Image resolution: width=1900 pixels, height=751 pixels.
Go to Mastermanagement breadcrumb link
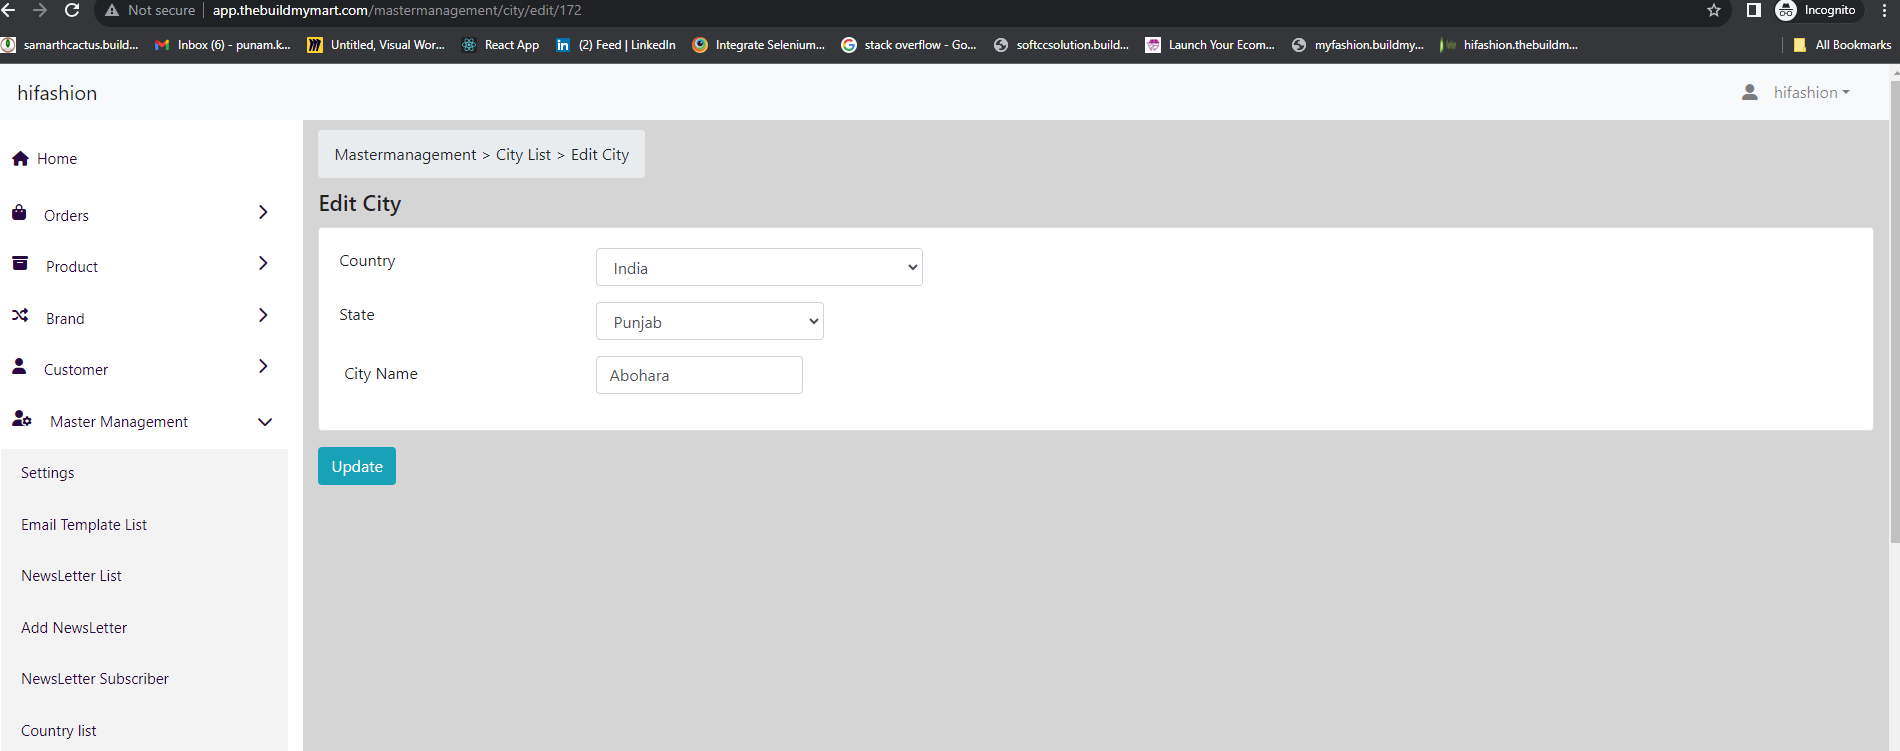[405, 155]
